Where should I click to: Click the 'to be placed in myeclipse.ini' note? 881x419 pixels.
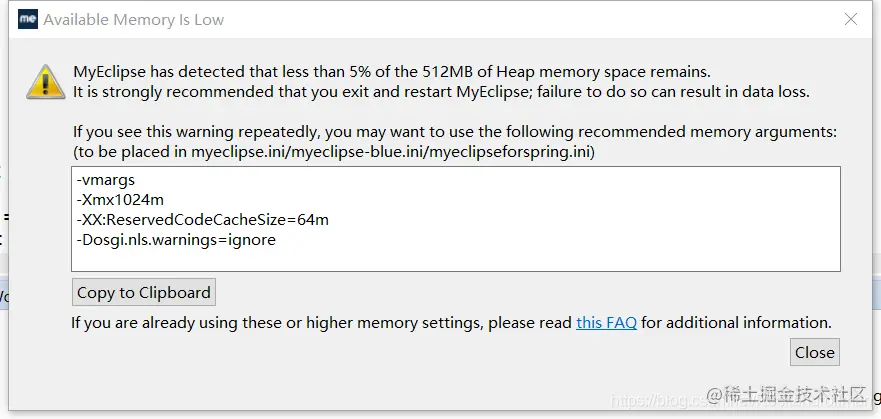coord(334,152)
